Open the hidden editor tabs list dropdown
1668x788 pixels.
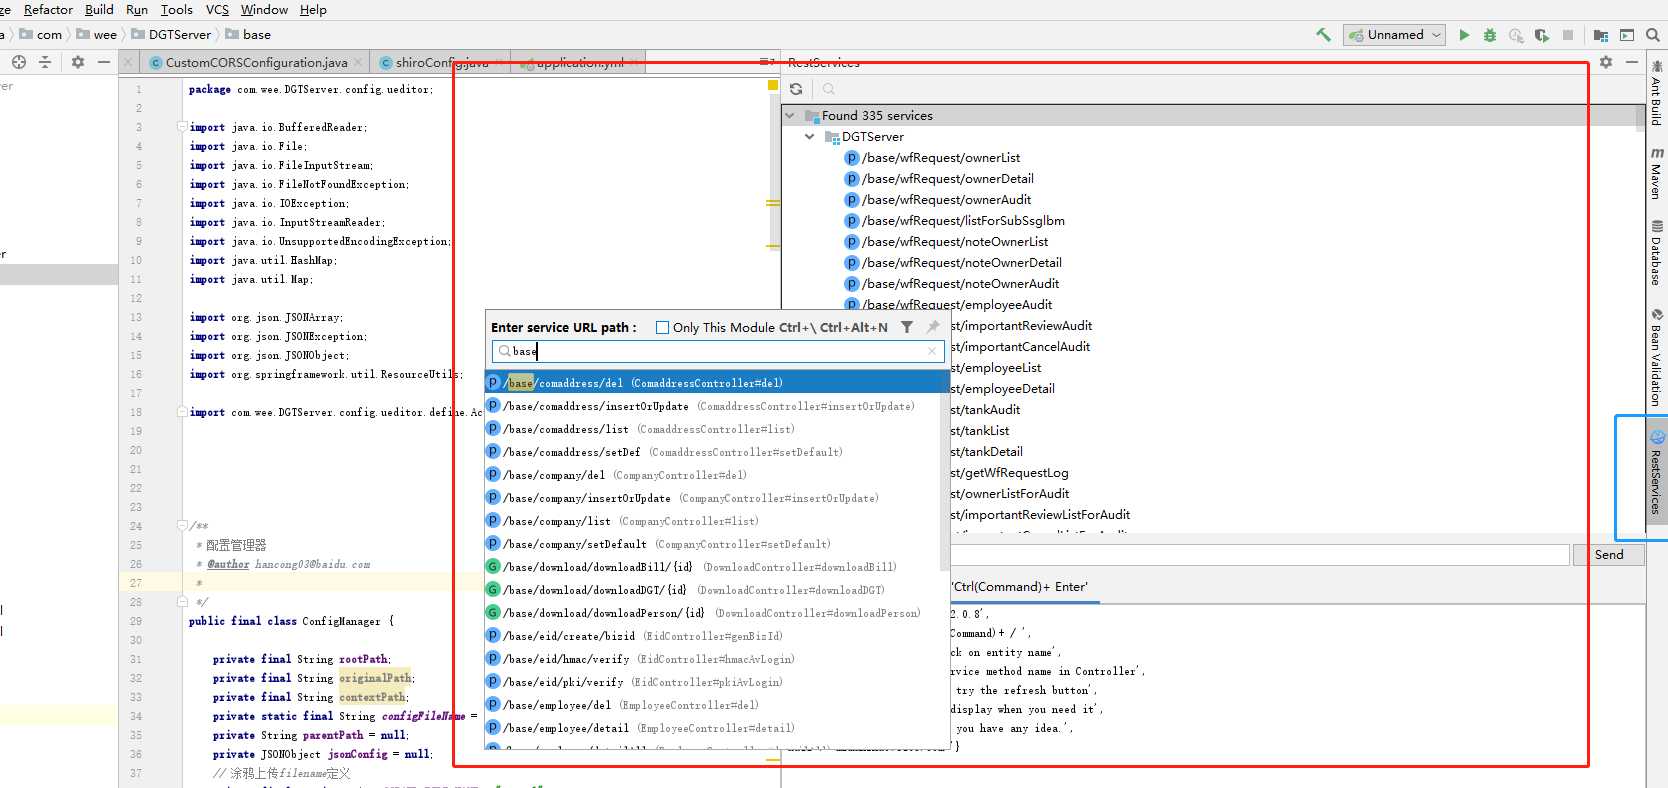[766, 62]
